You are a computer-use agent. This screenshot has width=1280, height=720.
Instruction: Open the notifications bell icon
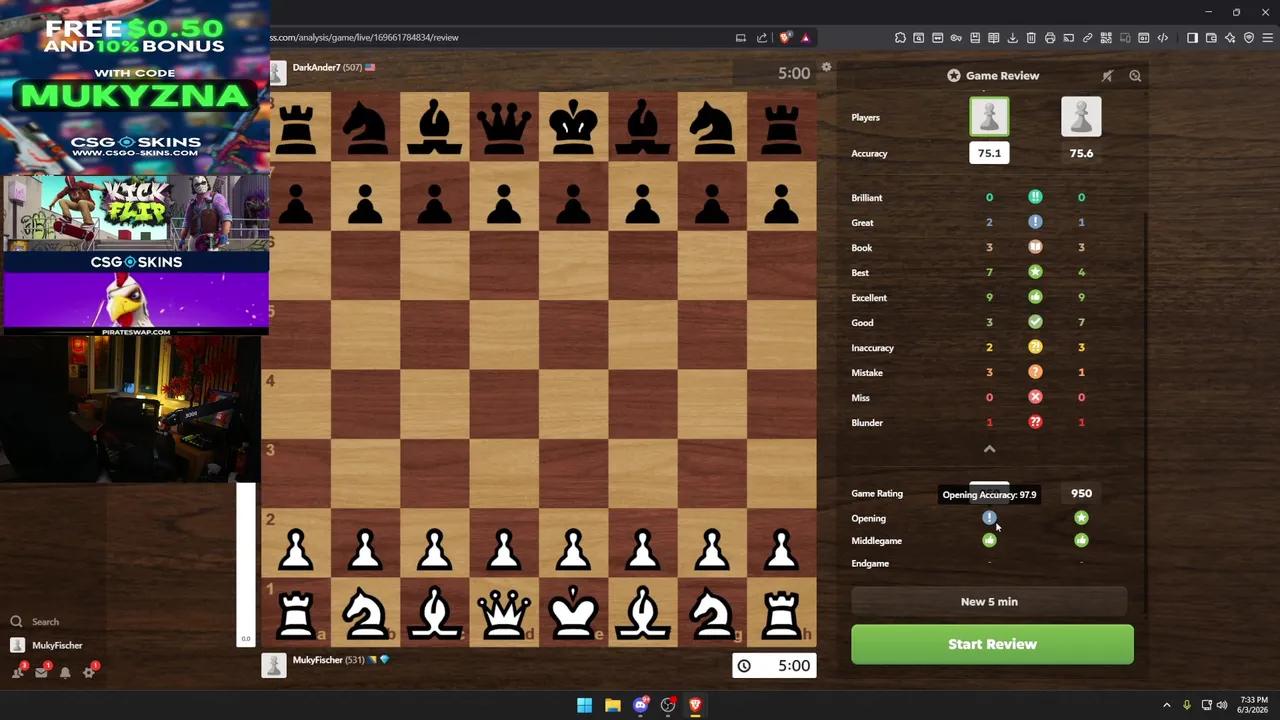pyautogui.click(x=65, y=672)
